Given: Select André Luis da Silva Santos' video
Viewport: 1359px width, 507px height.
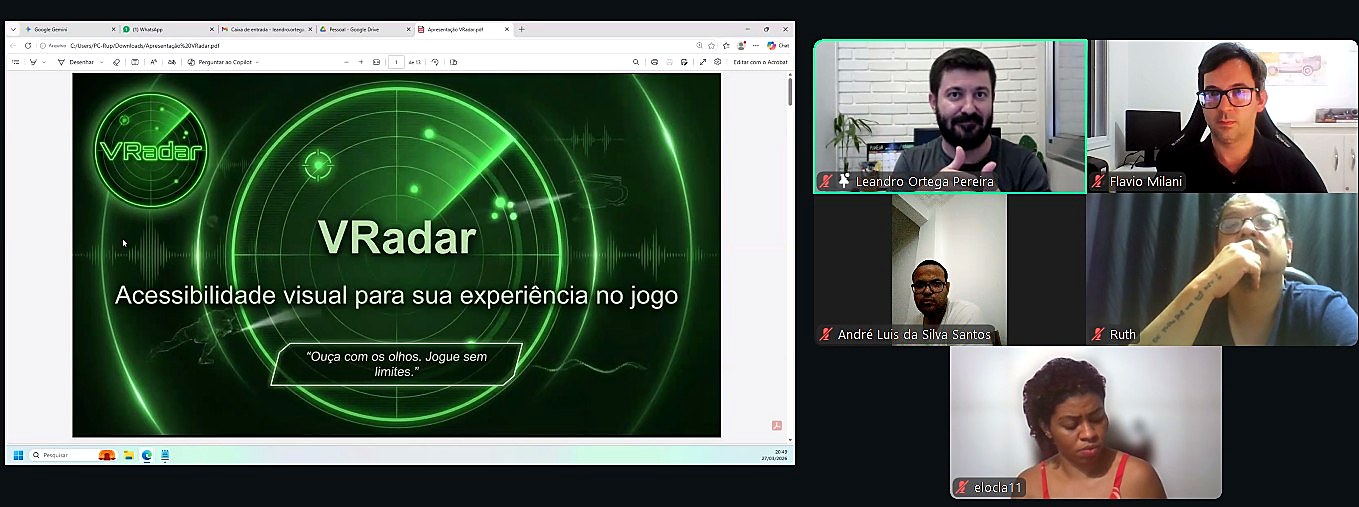Looking at the screenshot, I should click(x=949, y=270).
